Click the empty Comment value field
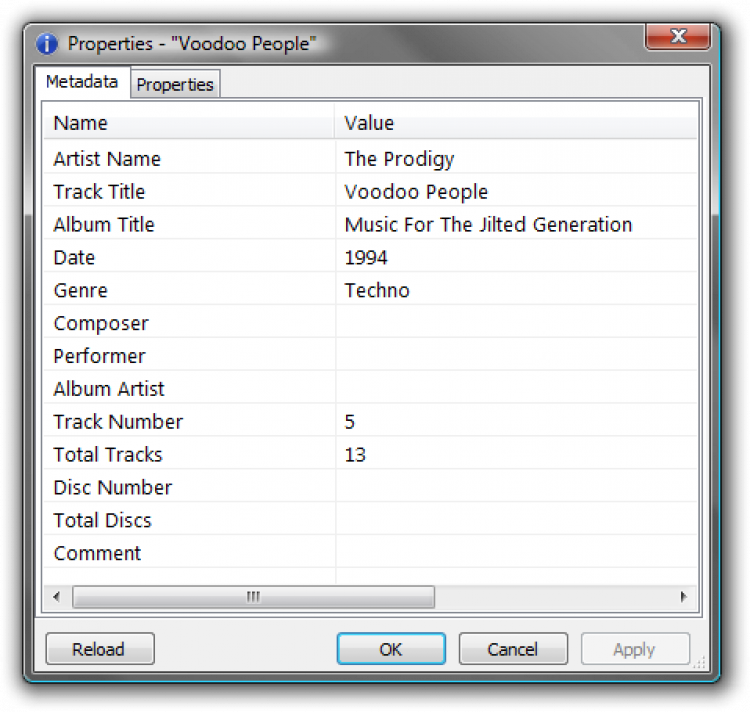 click(x=515, y=553)
